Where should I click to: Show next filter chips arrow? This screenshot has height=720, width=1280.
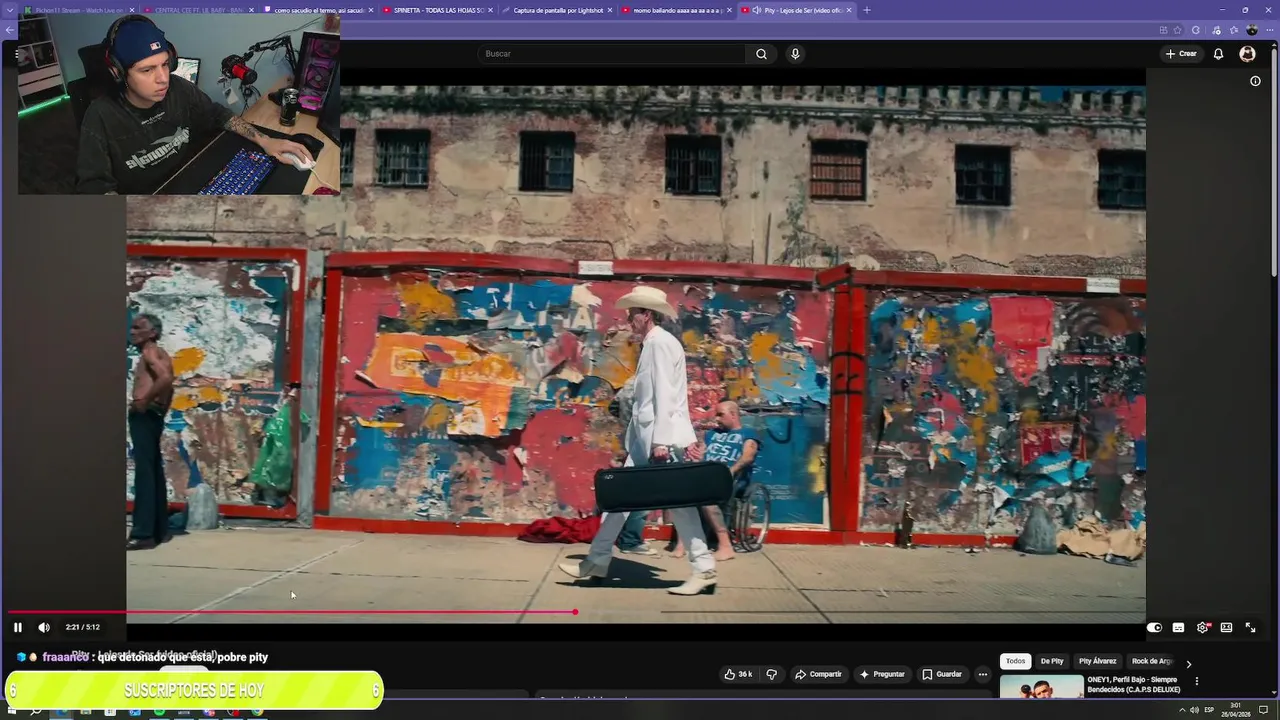(1188, 663)
